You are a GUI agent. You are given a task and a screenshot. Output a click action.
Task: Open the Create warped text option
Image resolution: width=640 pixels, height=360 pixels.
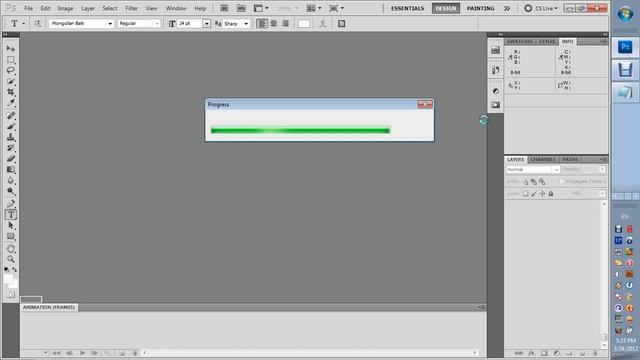[x=322, y=24]
